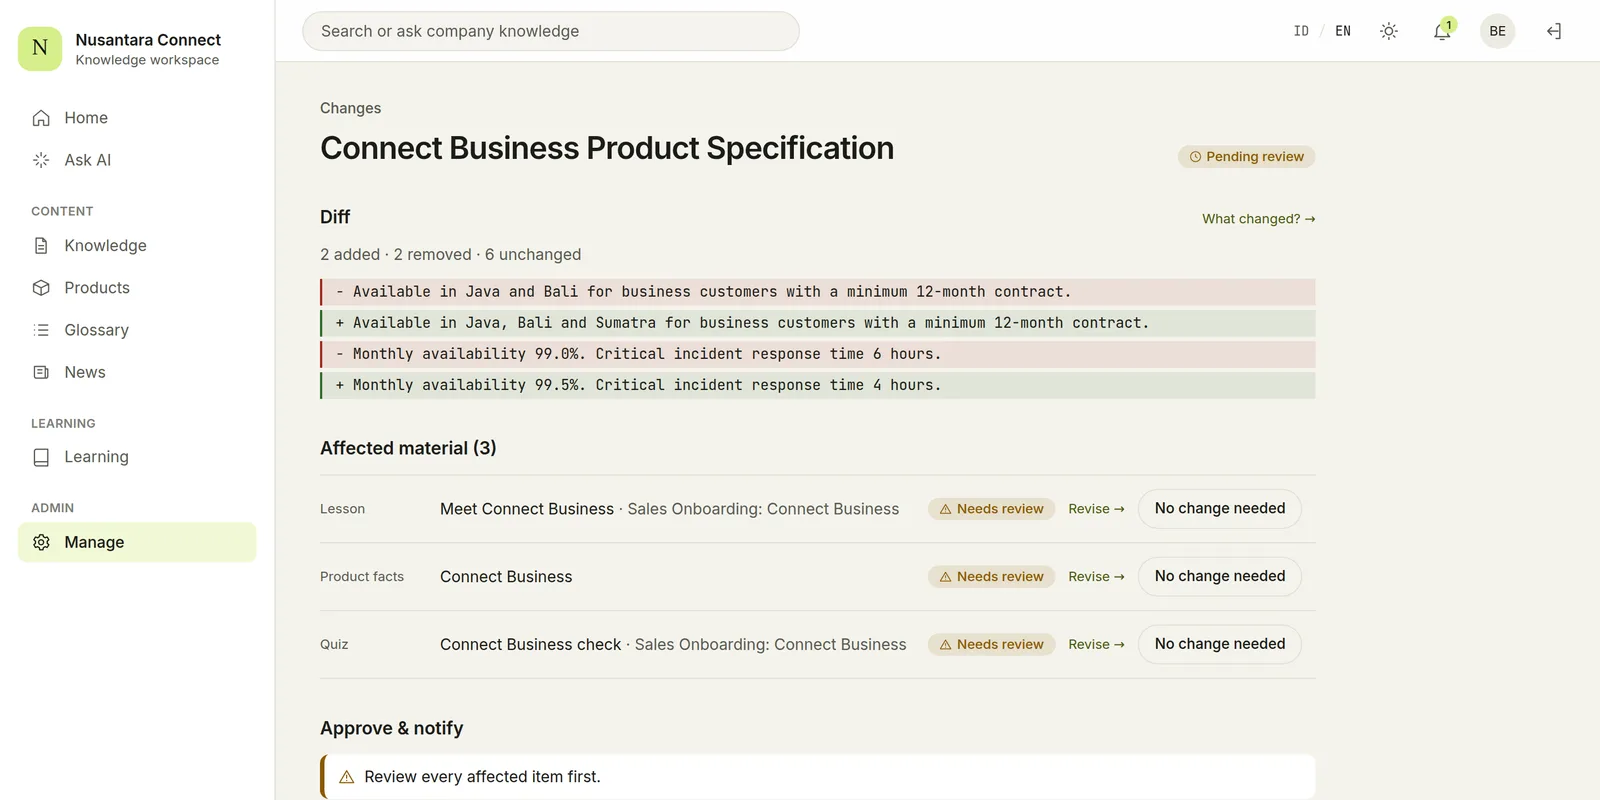Screen dimensions: 1600x800
Task: Click the Nusantara Connect N logo
Action: (40, 48)
